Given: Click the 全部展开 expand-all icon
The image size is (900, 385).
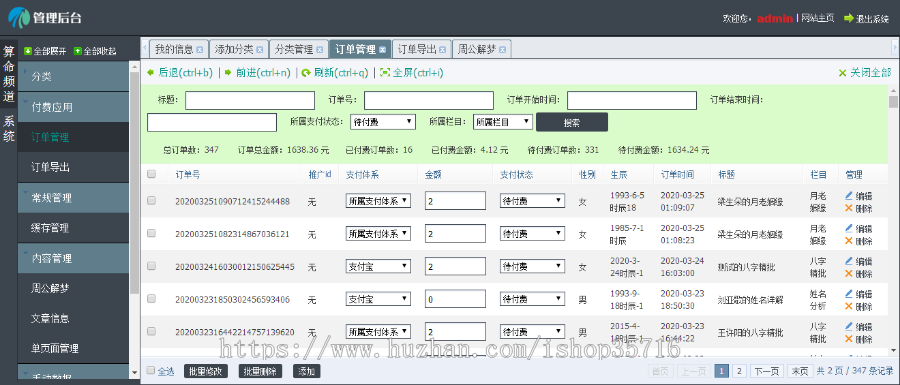Looking at the screenshot, I should 27,51.
